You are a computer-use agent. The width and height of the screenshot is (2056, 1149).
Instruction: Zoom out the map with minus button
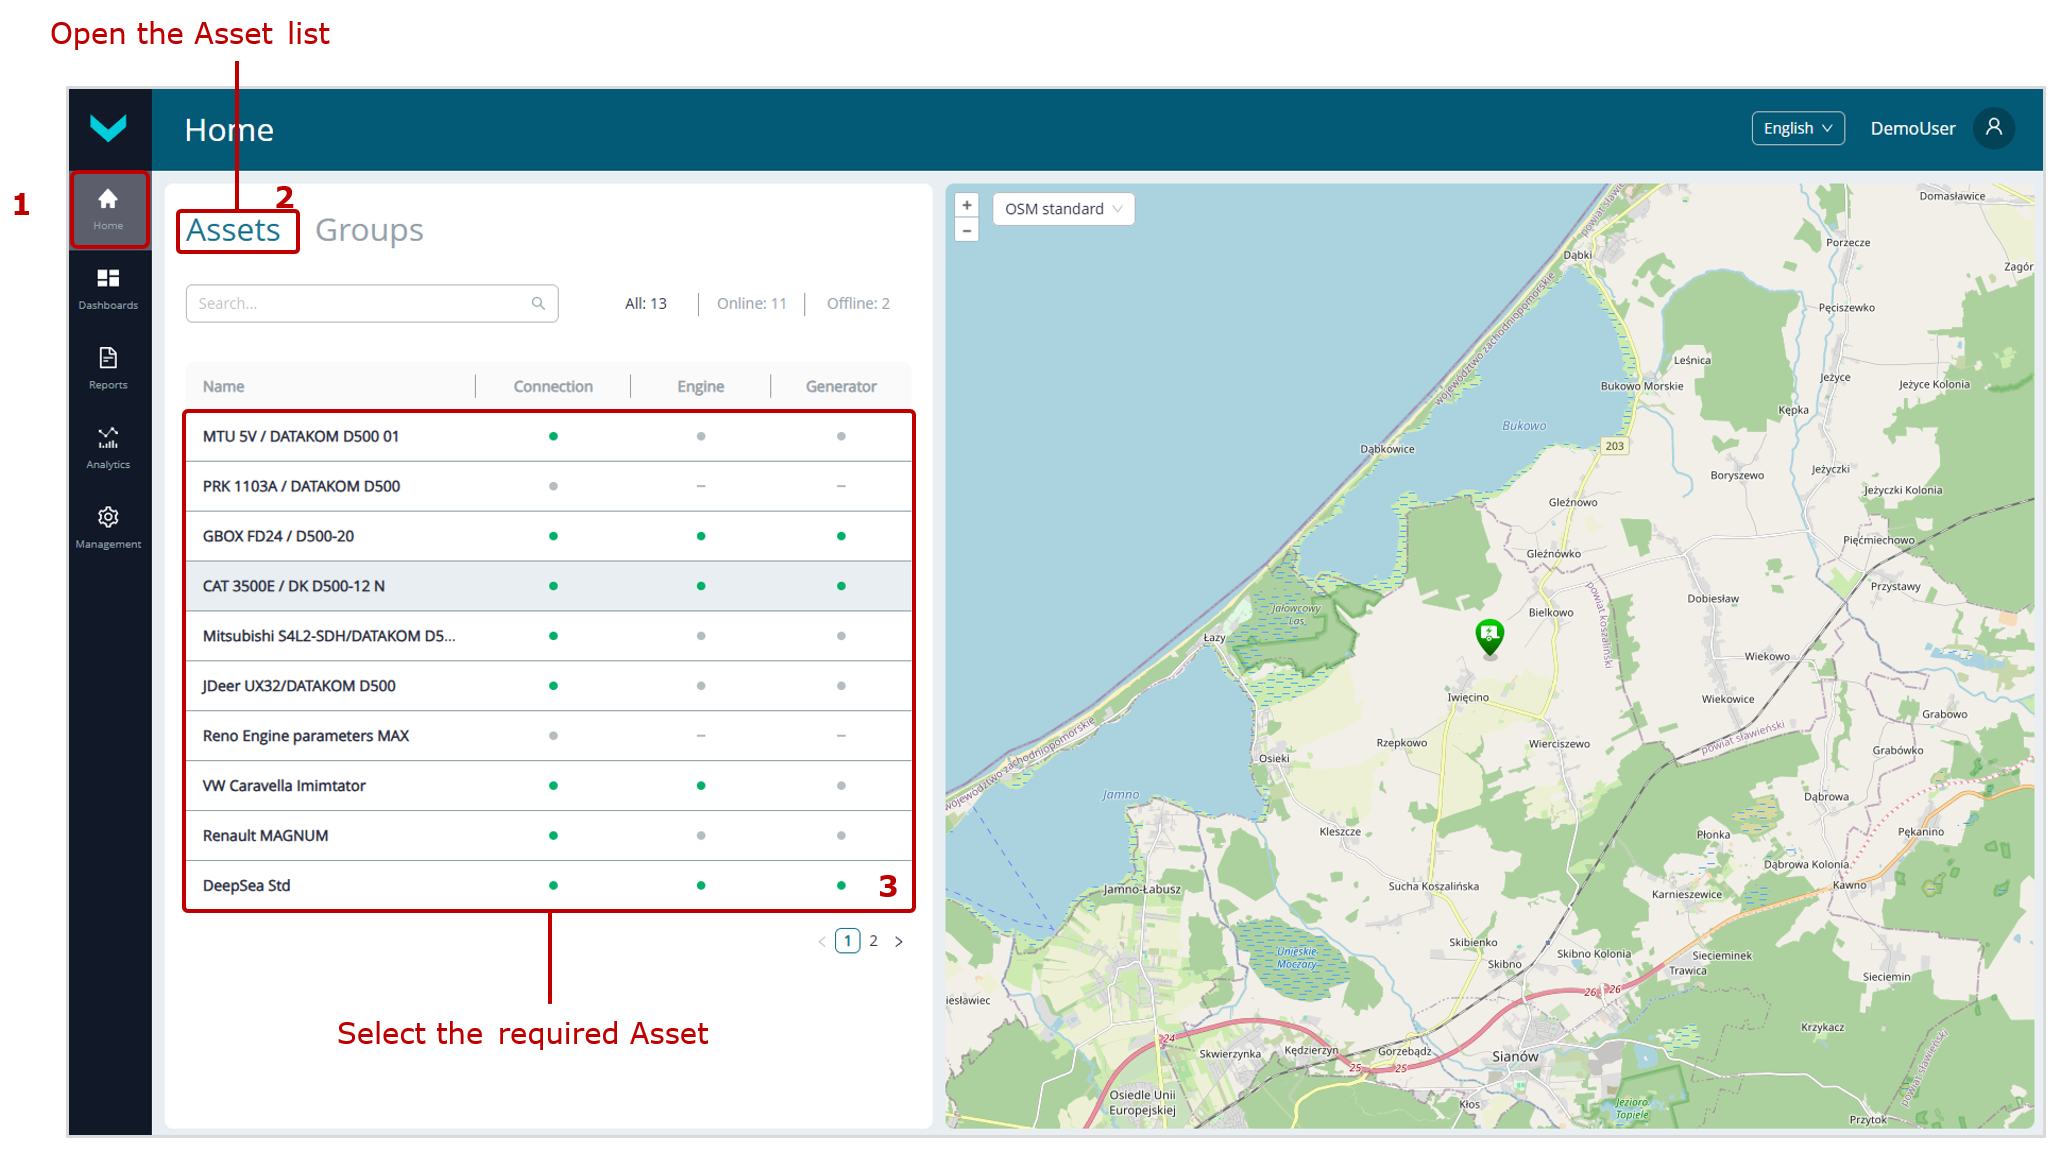(966, 231)
